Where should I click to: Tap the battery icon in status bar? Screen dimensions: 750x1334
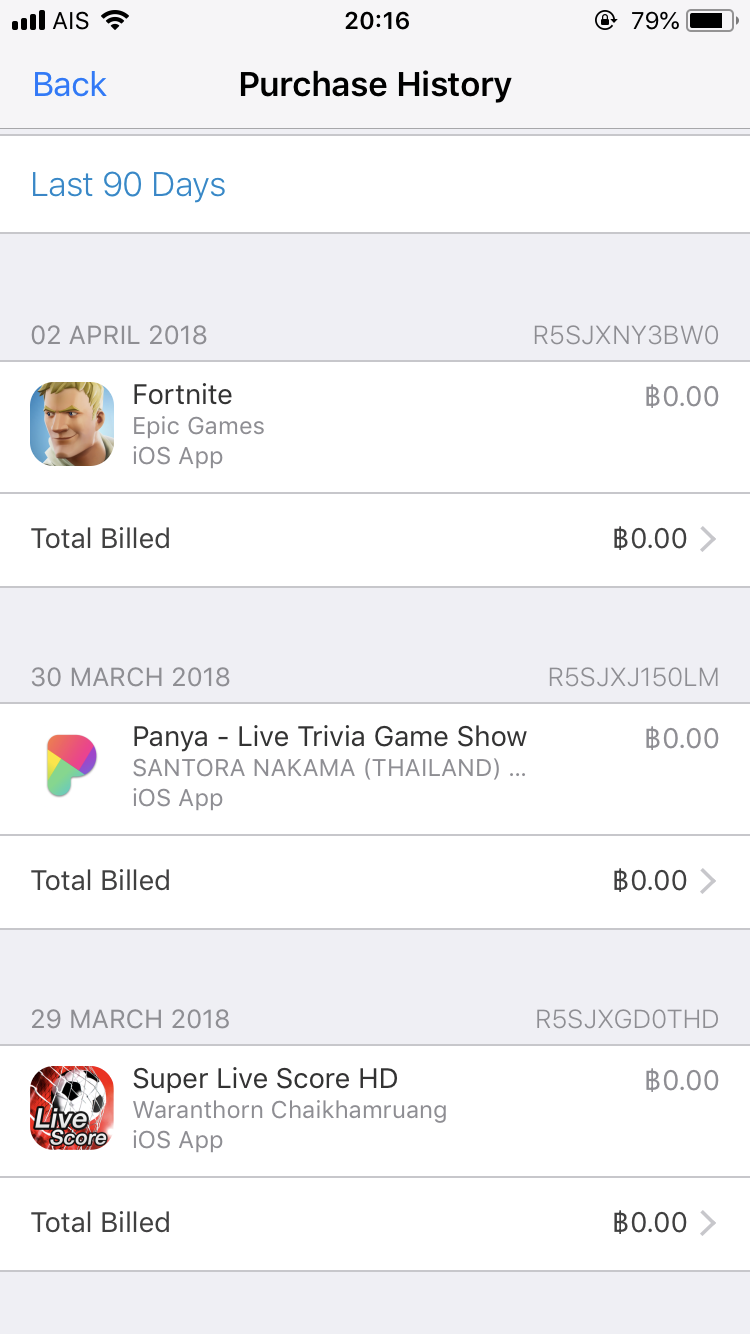(711, 21)
